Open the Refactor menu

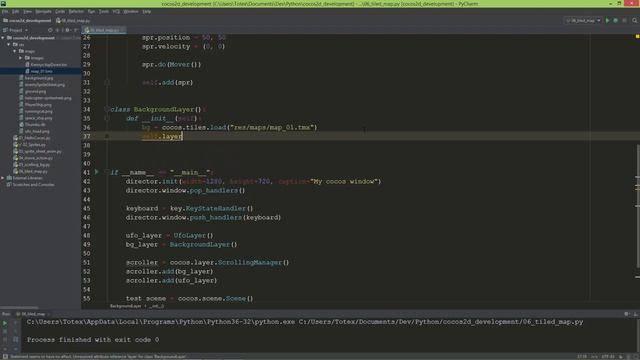[76, 11]
